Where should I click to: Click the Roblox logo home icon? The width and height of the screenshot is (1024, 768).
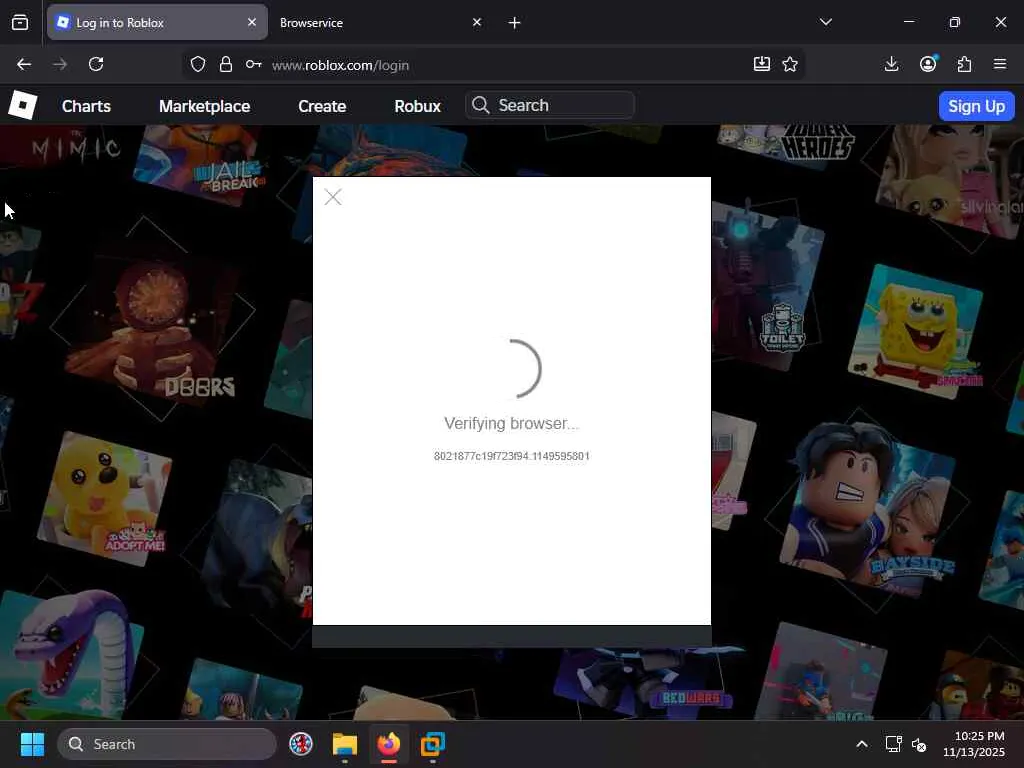click(x=22, y=105)
